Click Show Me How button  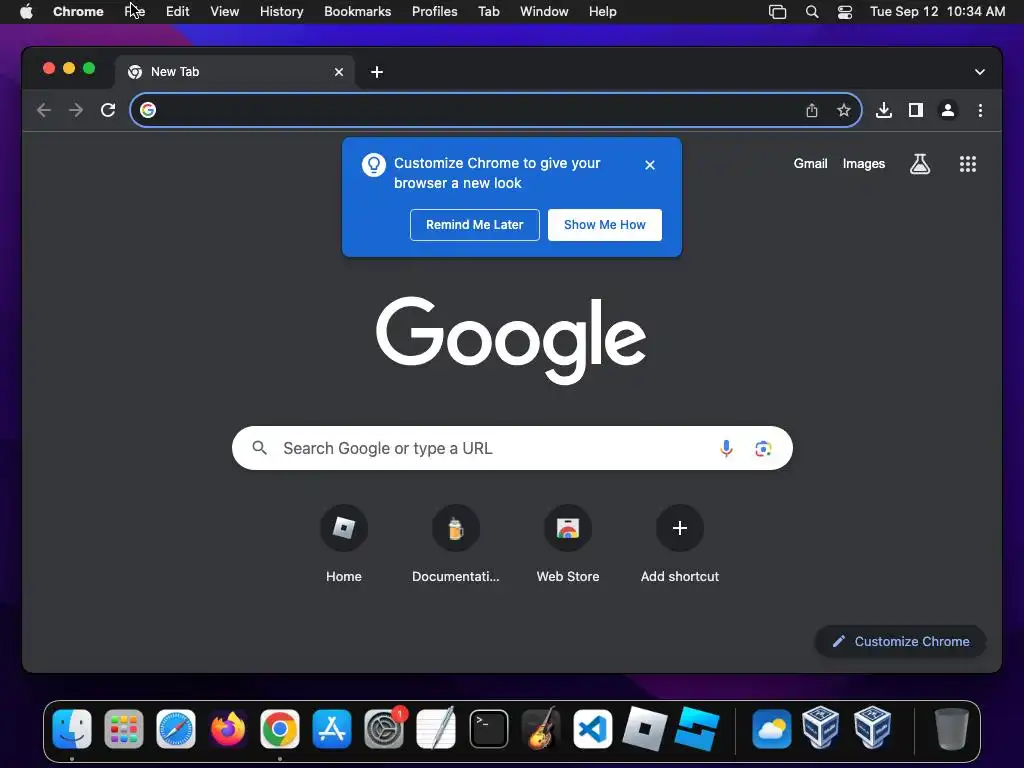tap(605, 225)
